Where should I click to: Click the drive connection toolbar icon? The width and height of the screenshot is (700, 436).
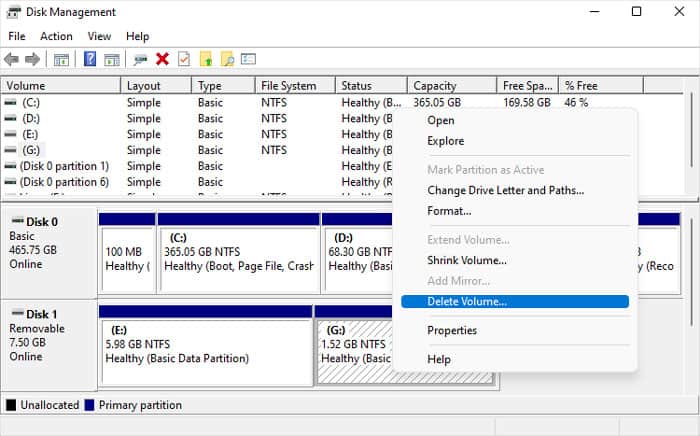click(140, 59)
